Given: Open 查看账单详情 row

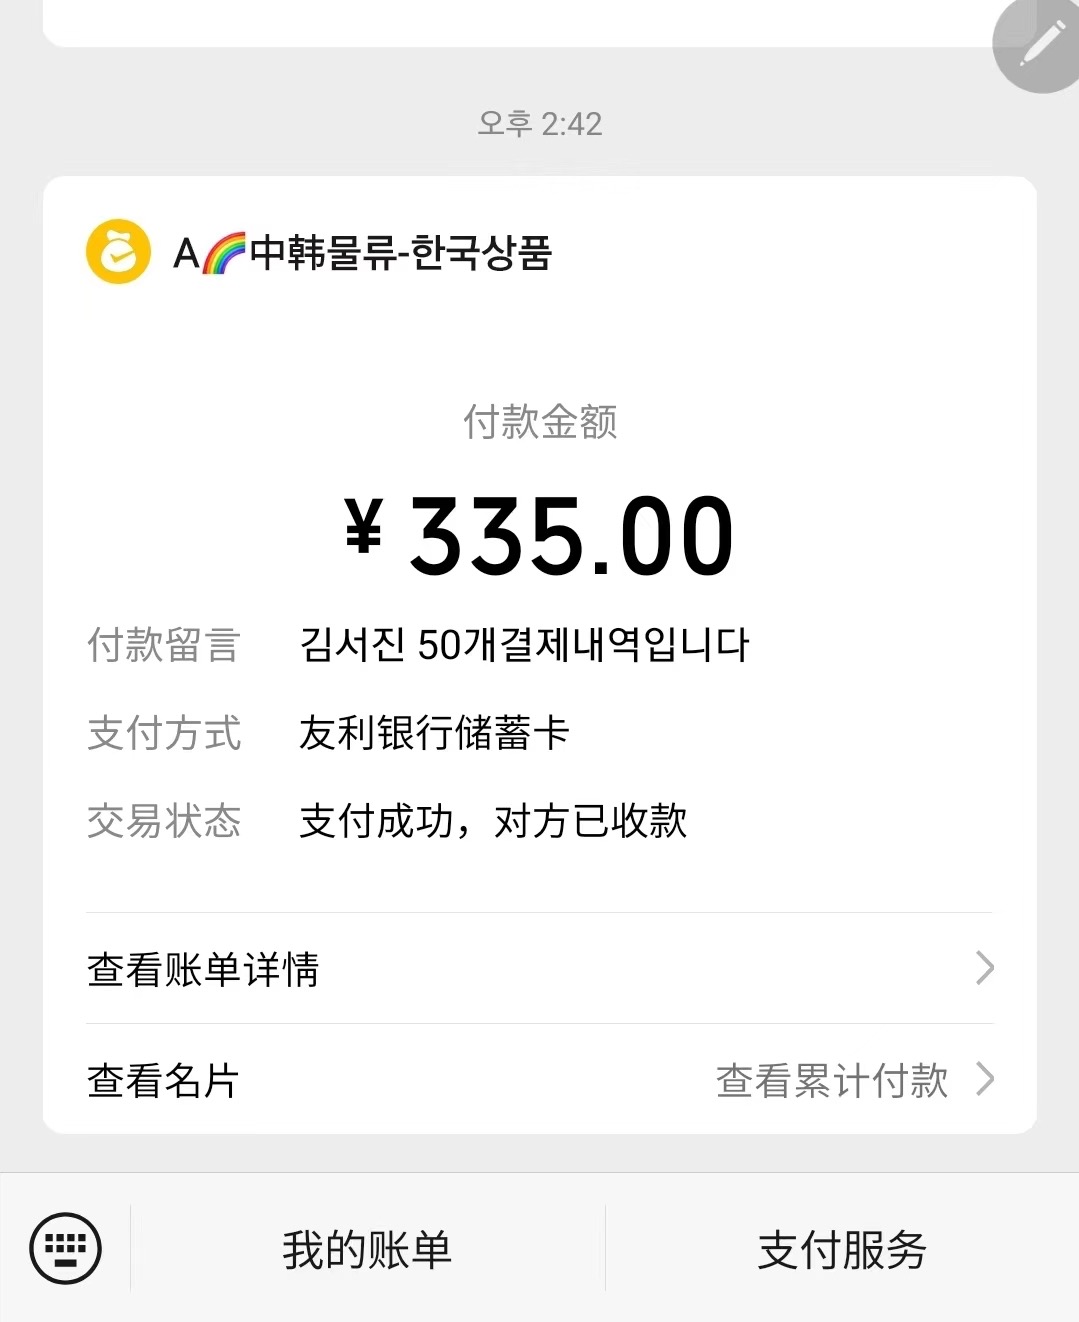Looking at the screenshot, I should [x=540, y=968].
